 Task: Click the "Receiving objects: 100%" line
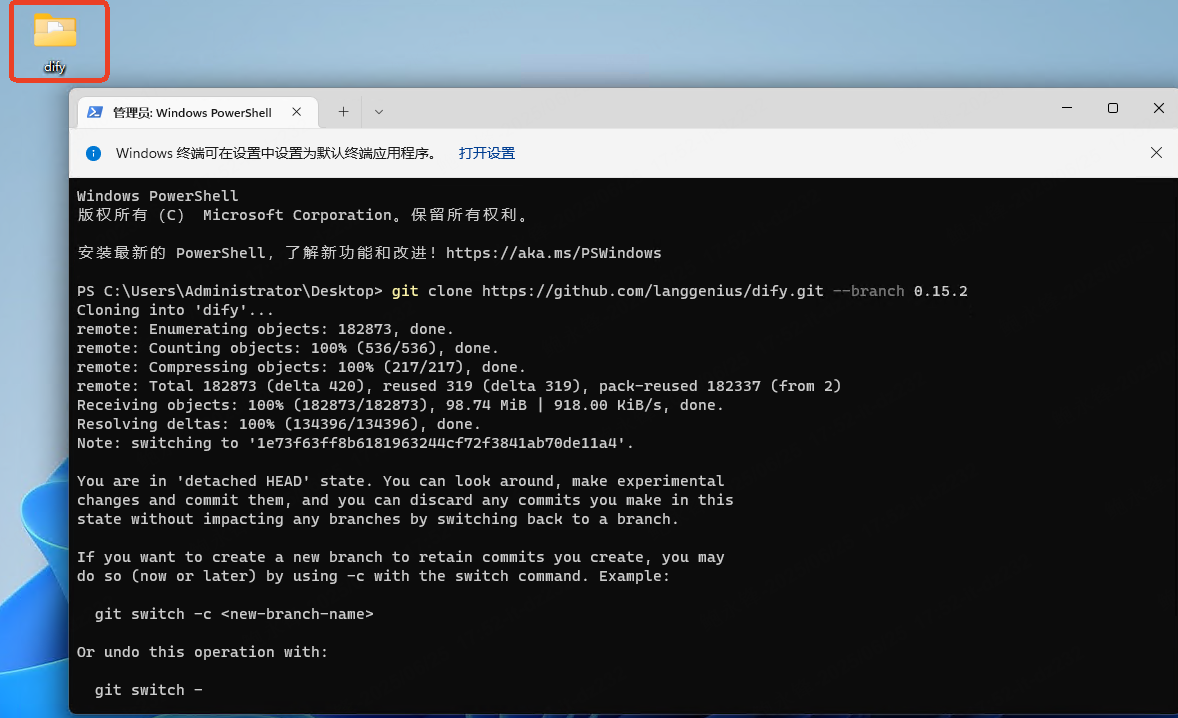(x=400, y=406)
